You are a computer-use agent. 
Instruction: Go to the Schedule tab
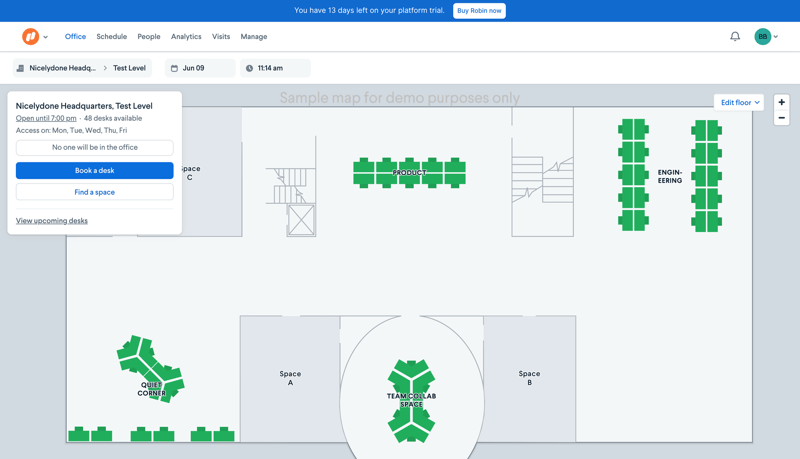111,37
